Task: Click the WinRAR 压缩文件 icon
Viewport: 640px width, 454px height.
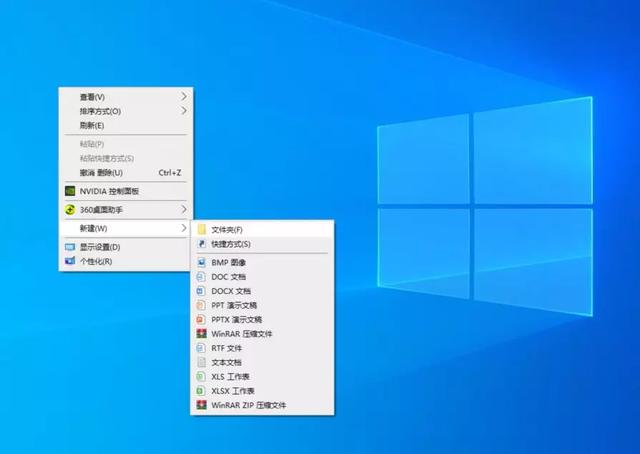Action: tap(201, 334)
